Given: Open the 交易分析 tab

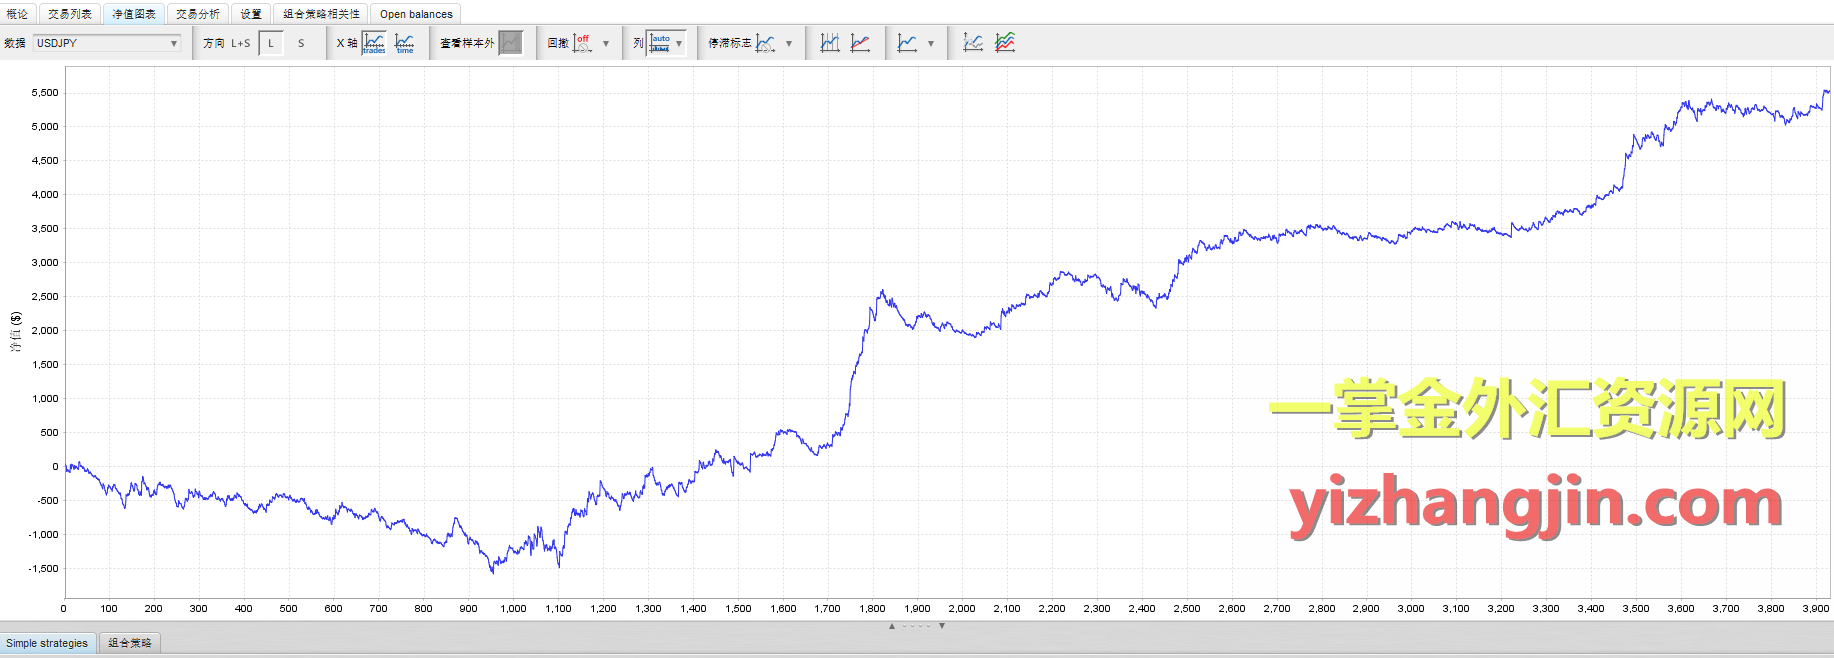Looking at the screenshot, I should coord(198,14).
